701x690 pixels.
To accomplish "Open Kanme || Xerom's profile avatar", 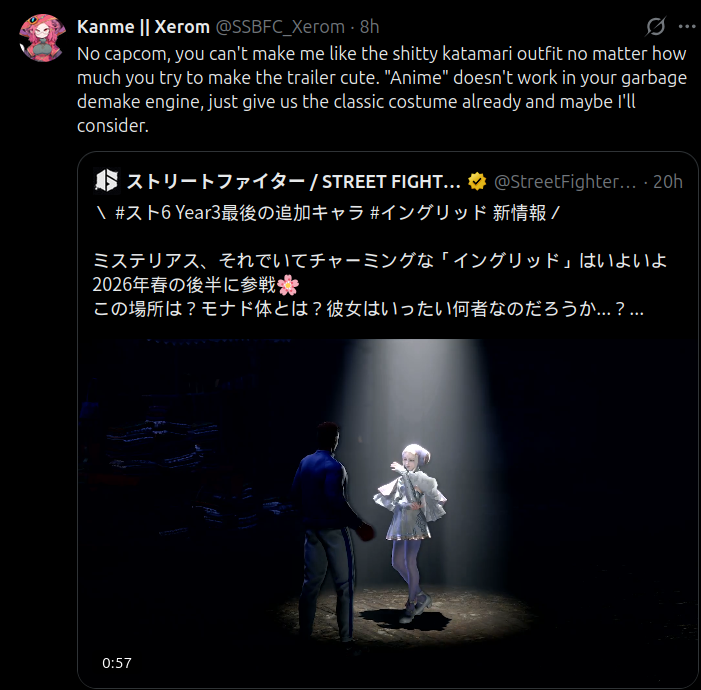I will [x=42, y=38].
